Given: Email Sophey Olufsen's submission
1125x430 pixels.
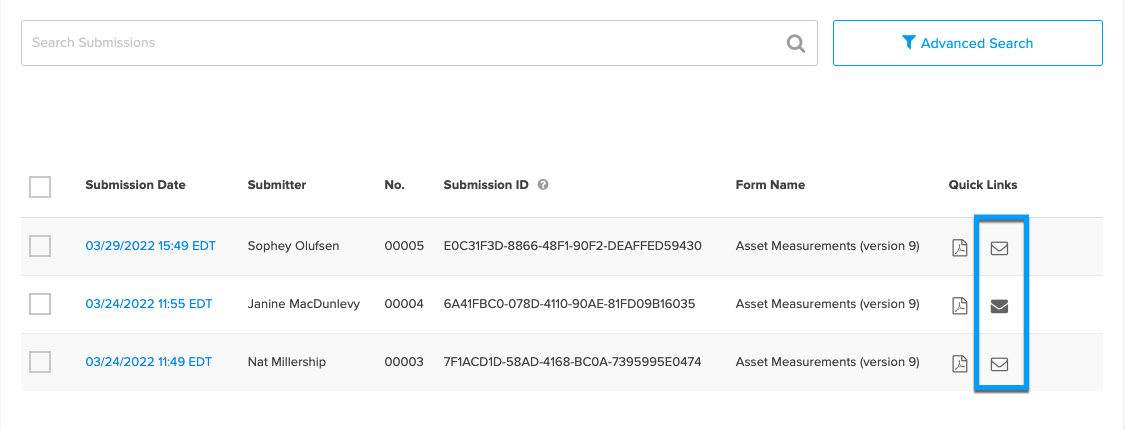Looking at the screenshot, I should 999,248.
